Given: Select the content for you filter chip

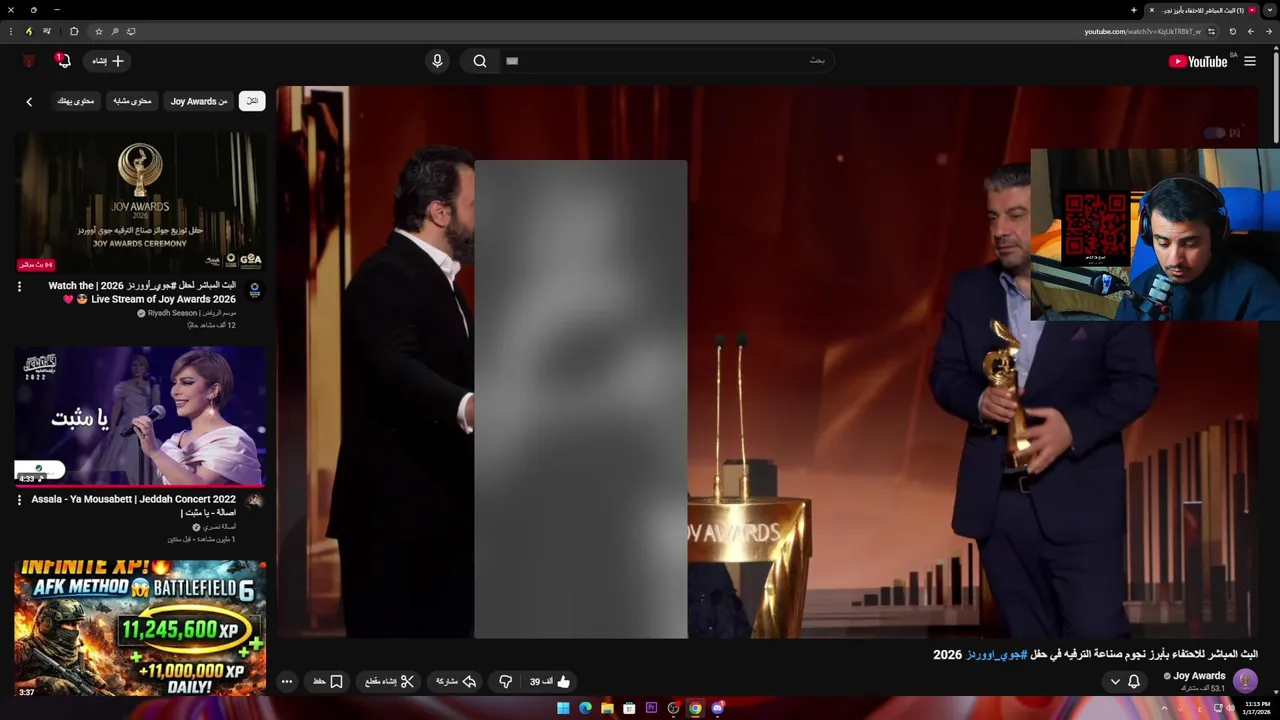Looking at the screenshot, I should (x=75, y=101).
